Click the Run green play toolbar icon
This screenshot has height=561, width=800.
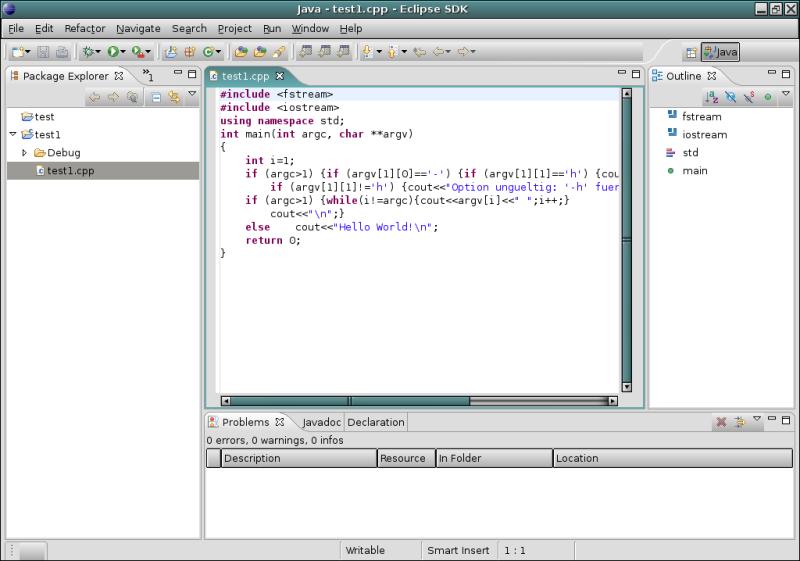click(113, 51)
